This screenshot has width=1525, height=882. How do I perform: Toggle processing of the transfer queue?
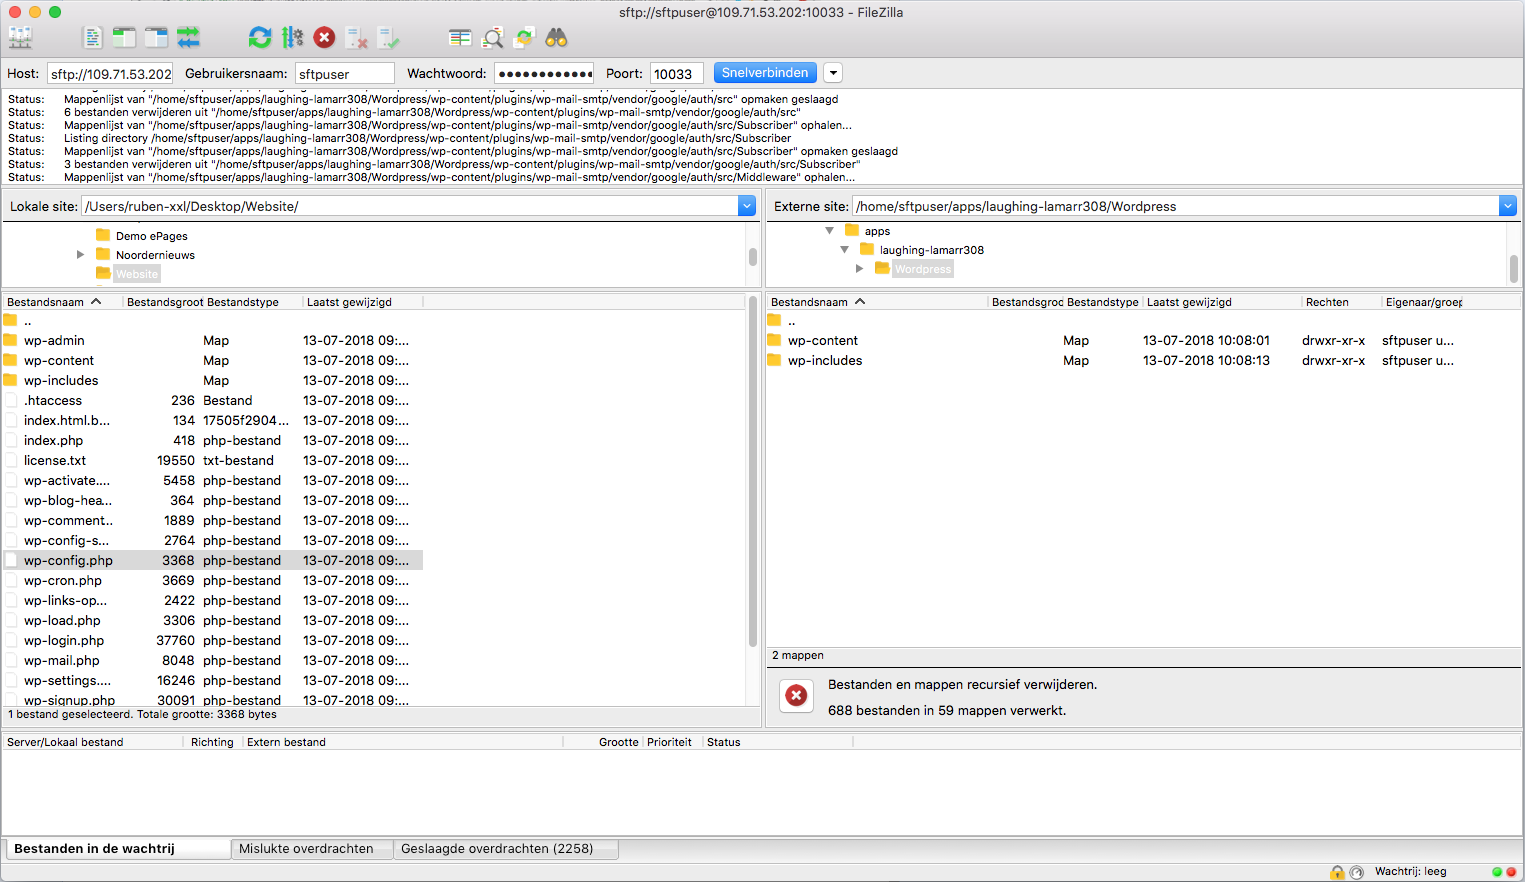292,38
